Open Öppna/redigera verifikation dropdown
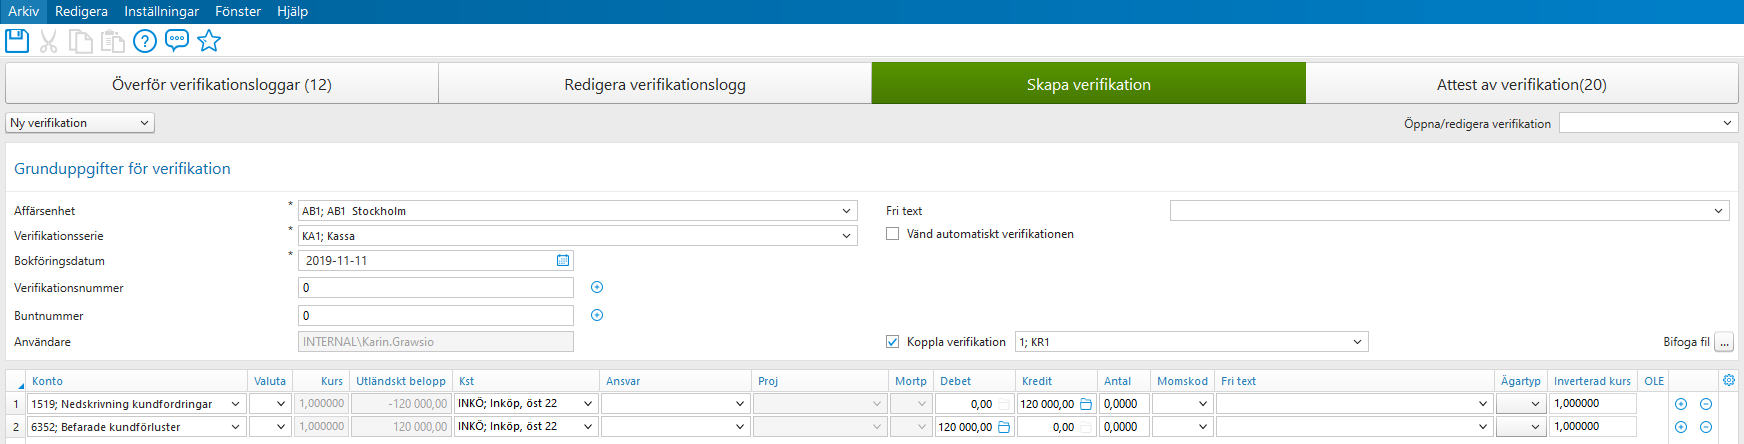1744x444 pixels. [x=1648, y=123]
